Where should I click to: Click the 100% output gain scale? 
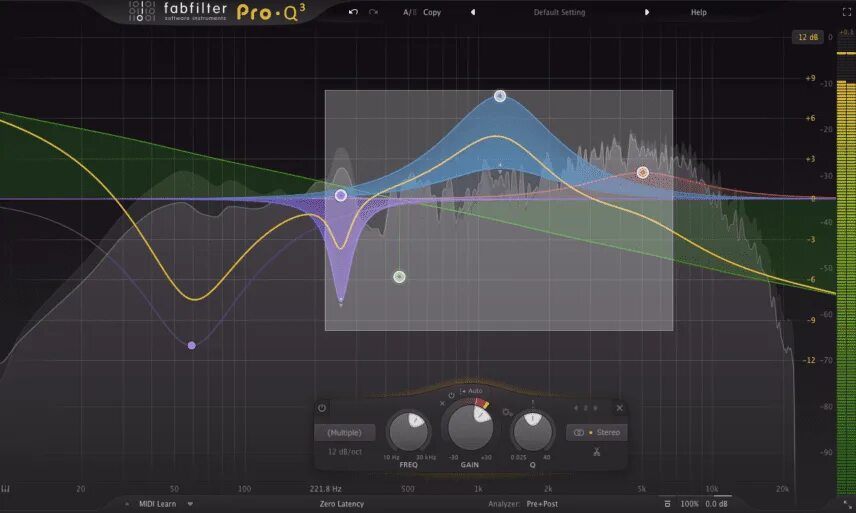click(689, 504)
